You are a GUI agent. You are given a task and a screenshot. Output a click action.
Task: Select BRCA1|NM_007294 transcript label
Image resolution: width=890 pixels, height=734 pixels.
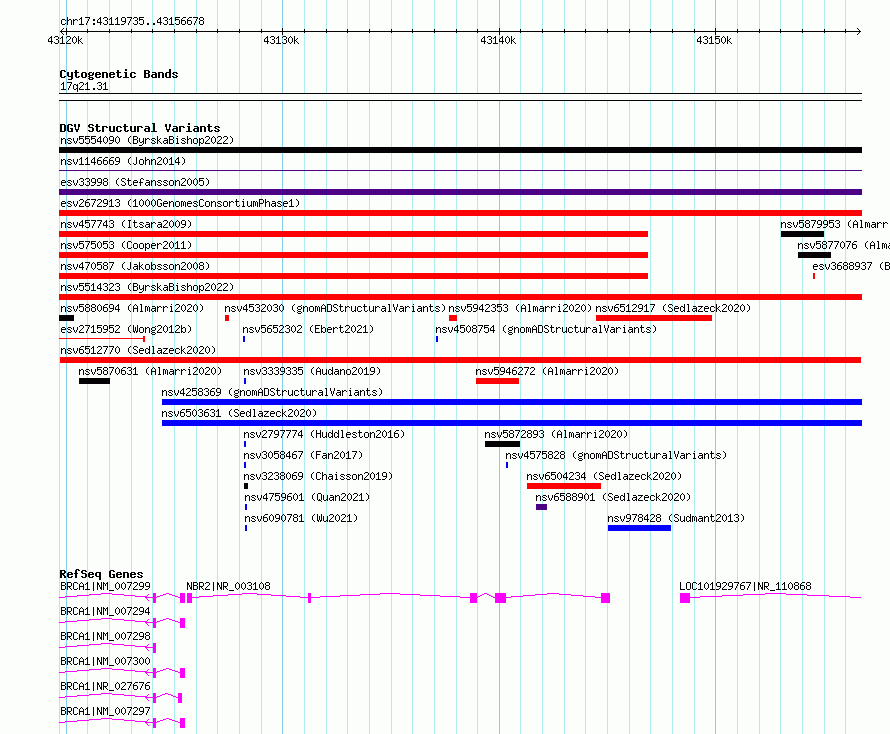(105, 611)
